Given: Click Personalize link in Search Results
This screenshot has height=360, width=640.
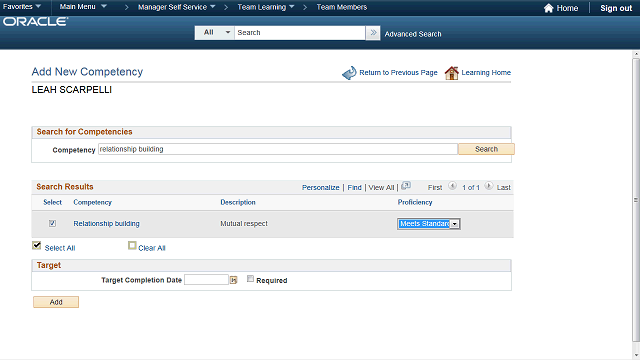Looking at the screenshot, I should 320,187.
